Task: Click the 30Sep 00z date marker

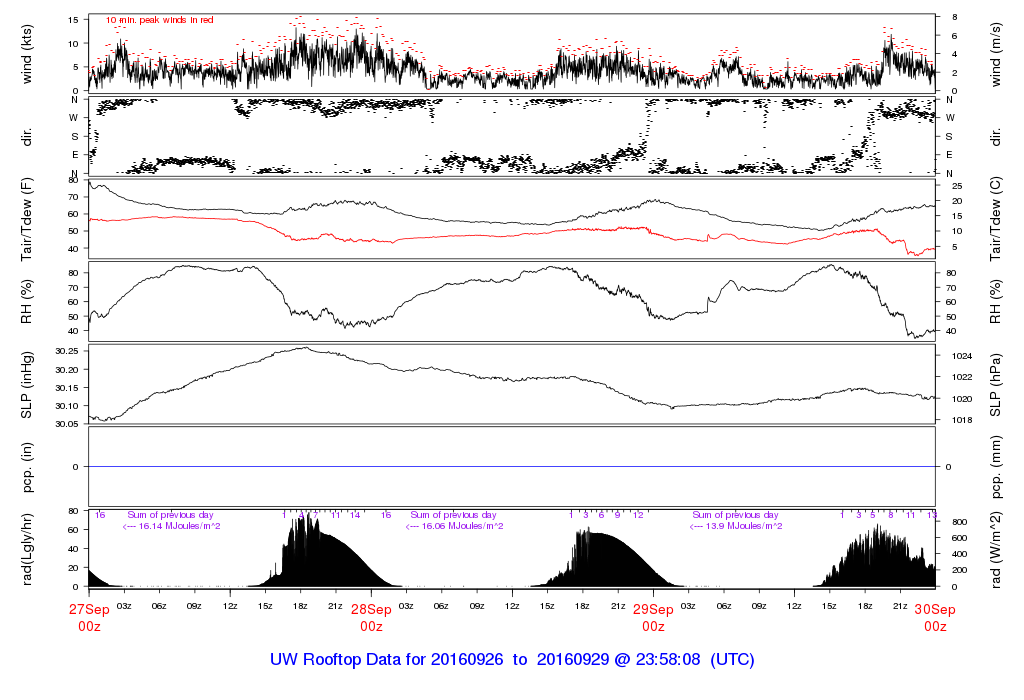Action: point(935,617)
